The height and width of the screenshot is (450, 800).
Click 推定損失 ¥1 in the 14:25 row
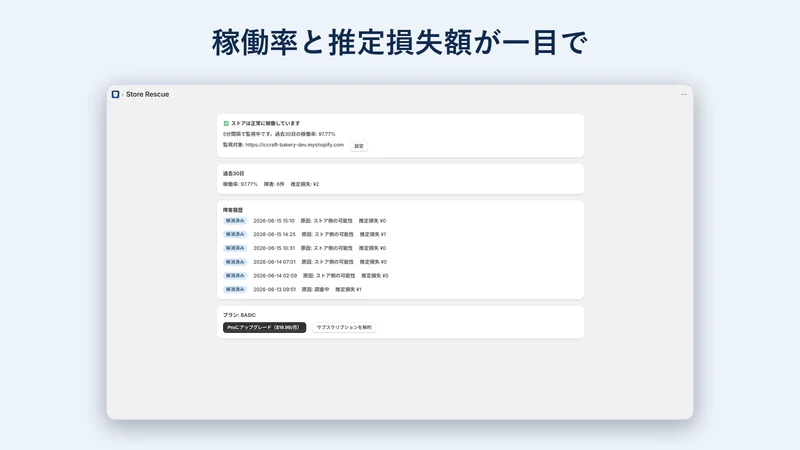373,235
